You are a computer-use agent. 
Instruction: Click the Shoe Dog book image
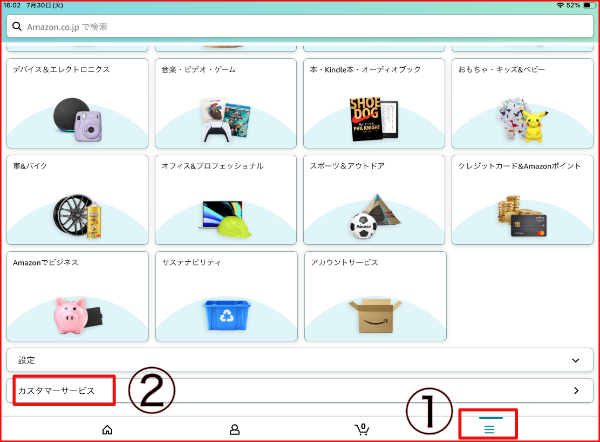(x=373, y=119)
